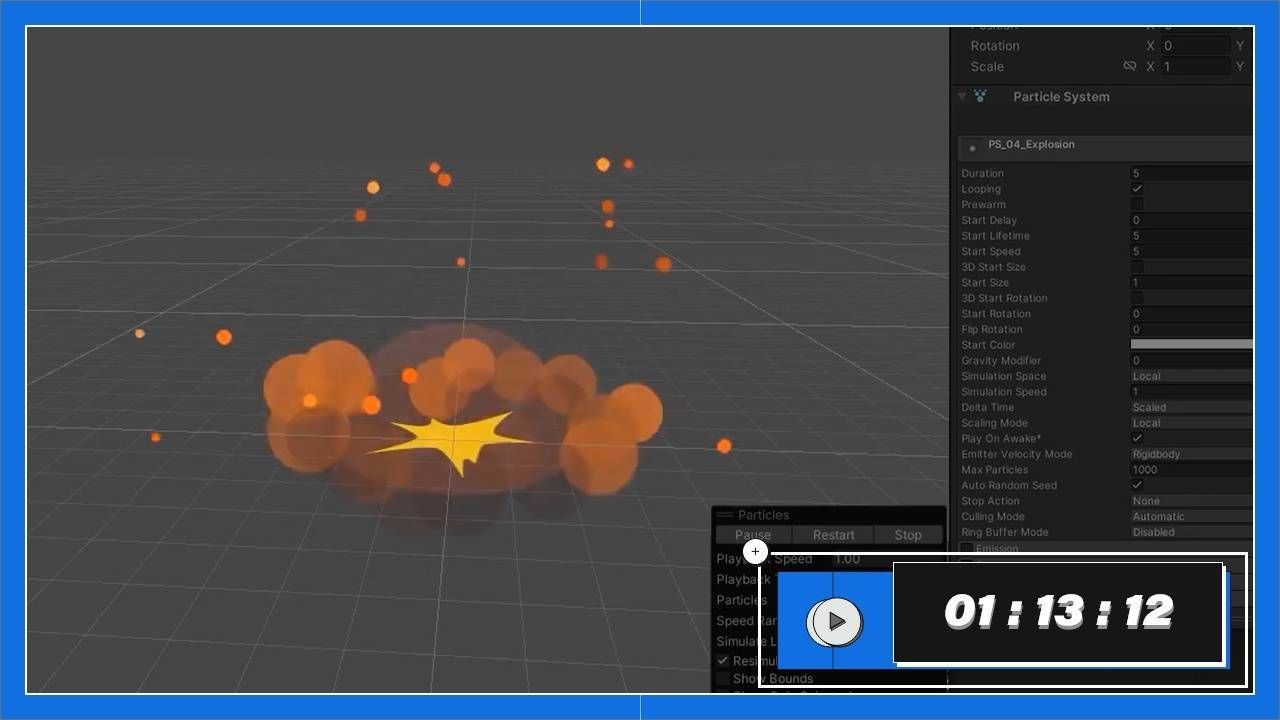Open the Start Color picker swatch
The image size is (1280, 720).
[x=1191, y=345]
